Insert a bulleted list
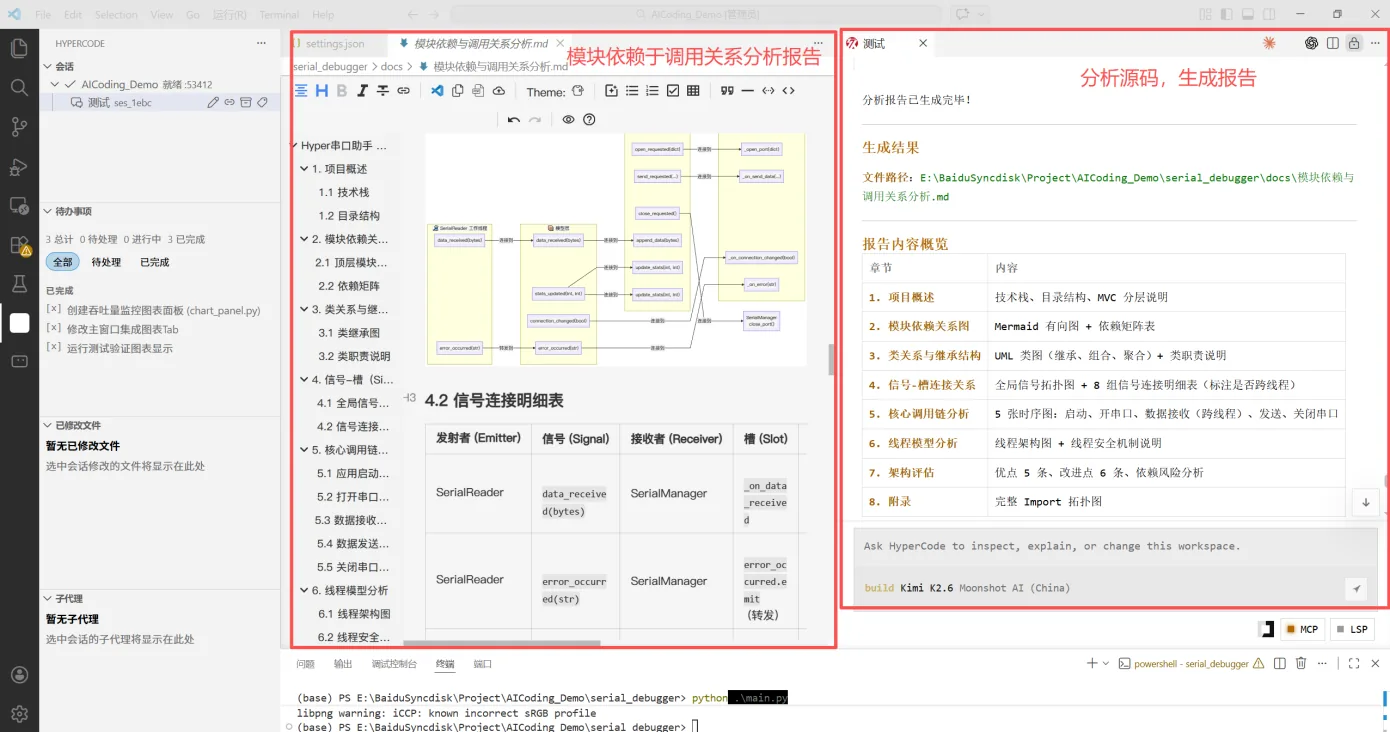 click(x=632, y=91)
